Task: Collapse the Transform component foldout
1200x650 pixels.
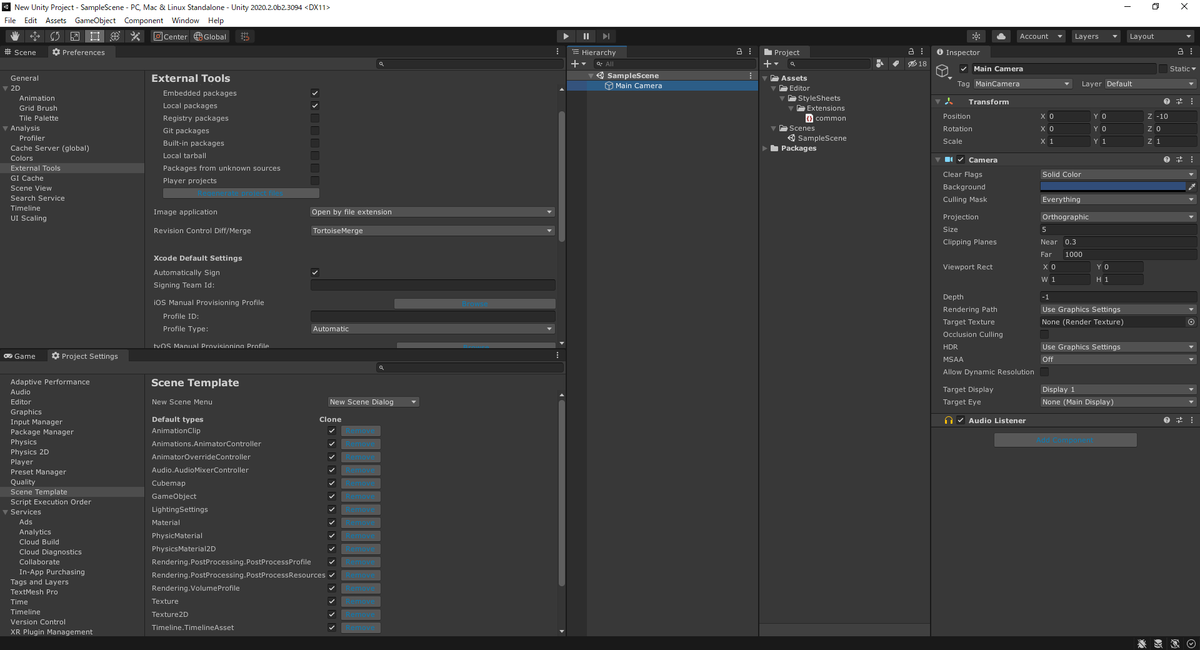Action: click(938, 101)
